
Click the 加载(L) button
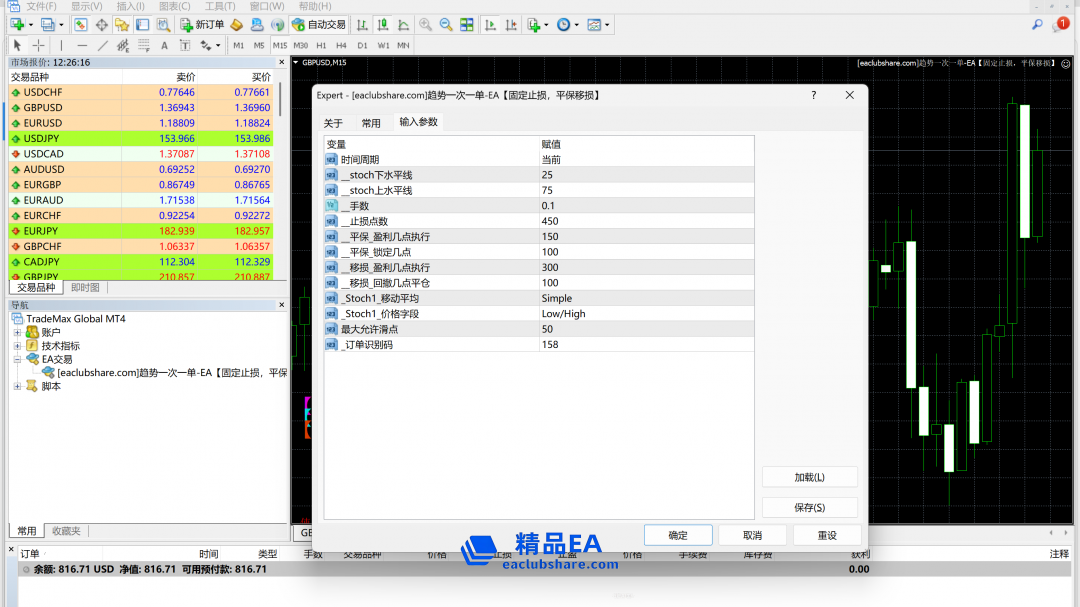pyautogui.click(x=809, y=478)
